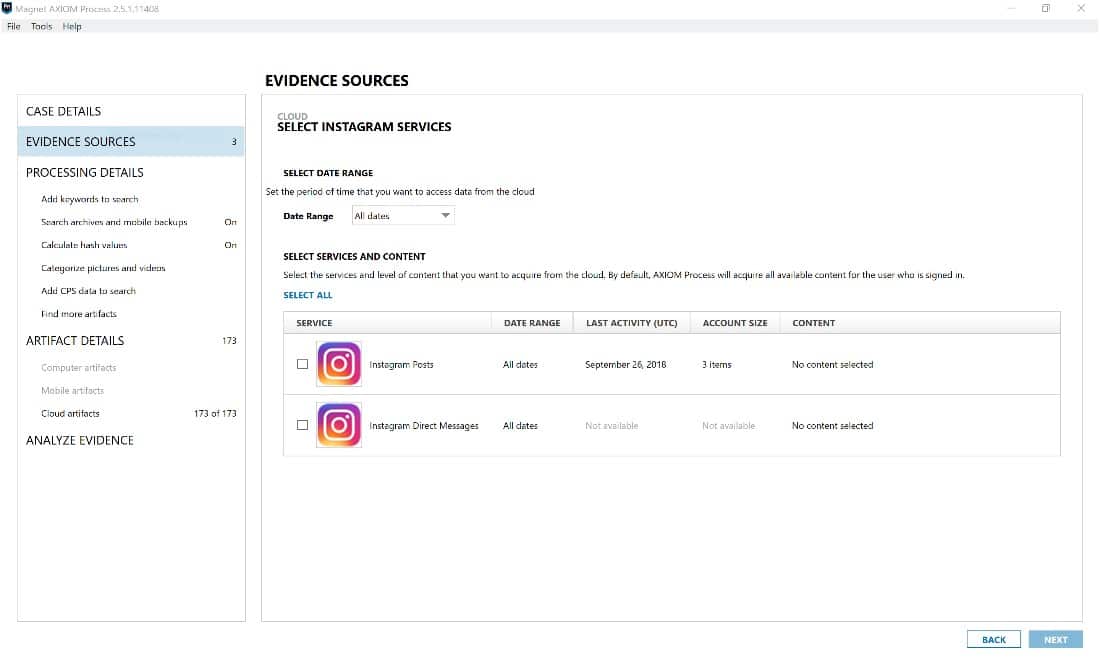The width and height of the screenshot is (1100, 658).
Task: Open Add CPS data to search
Action: pos(88,290)
